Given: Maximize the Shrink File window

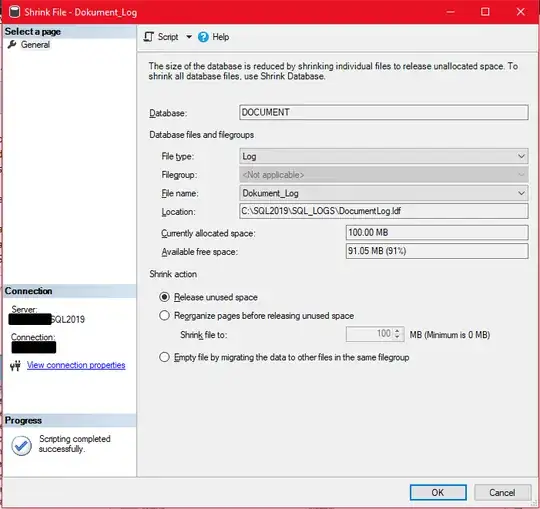Looking at the screenshot, I should coord(485,12).
